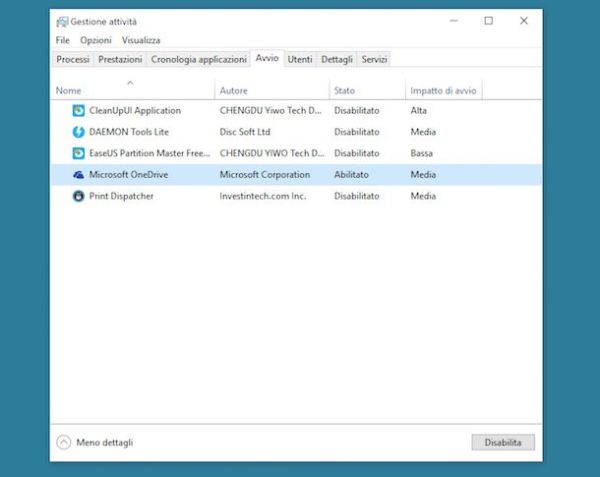Click the Task Manager title bar icon

(62, 21)
